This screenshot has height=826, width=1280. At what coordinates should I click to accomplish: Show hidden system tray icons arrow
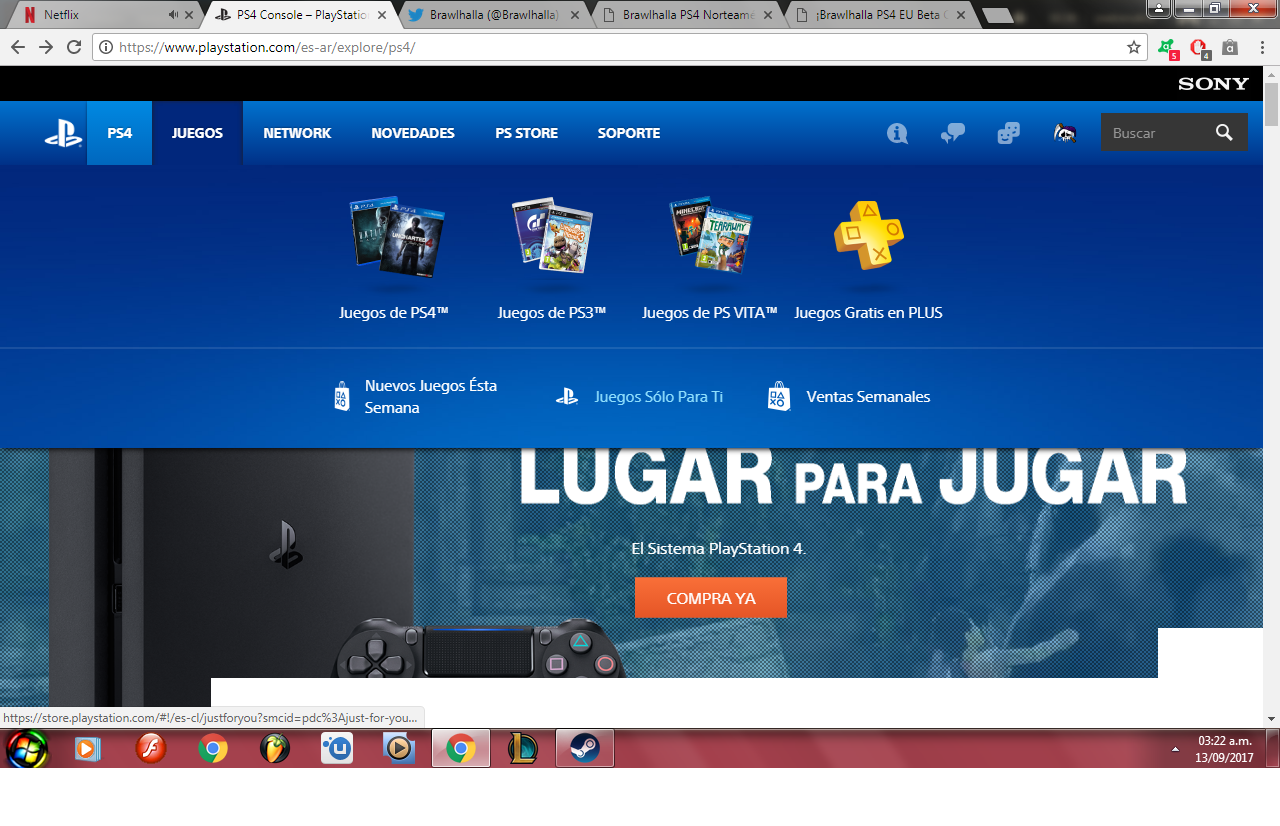click(1175, 749)
